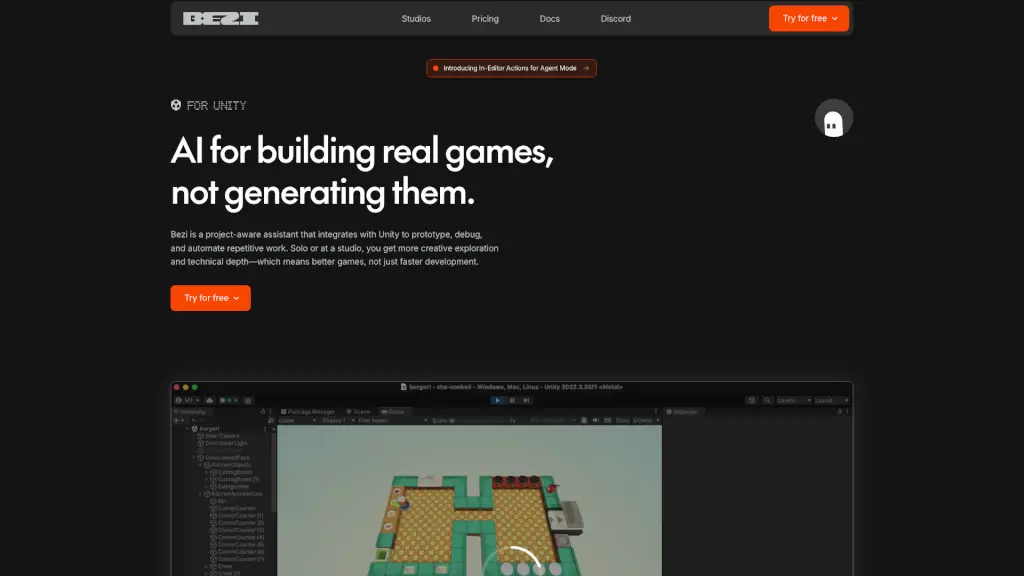Image resolution: width=1024 pixels, height=576 pixels.
Task: Click the cloud icon in Unity toolbar
Action: tap(211, 400)
